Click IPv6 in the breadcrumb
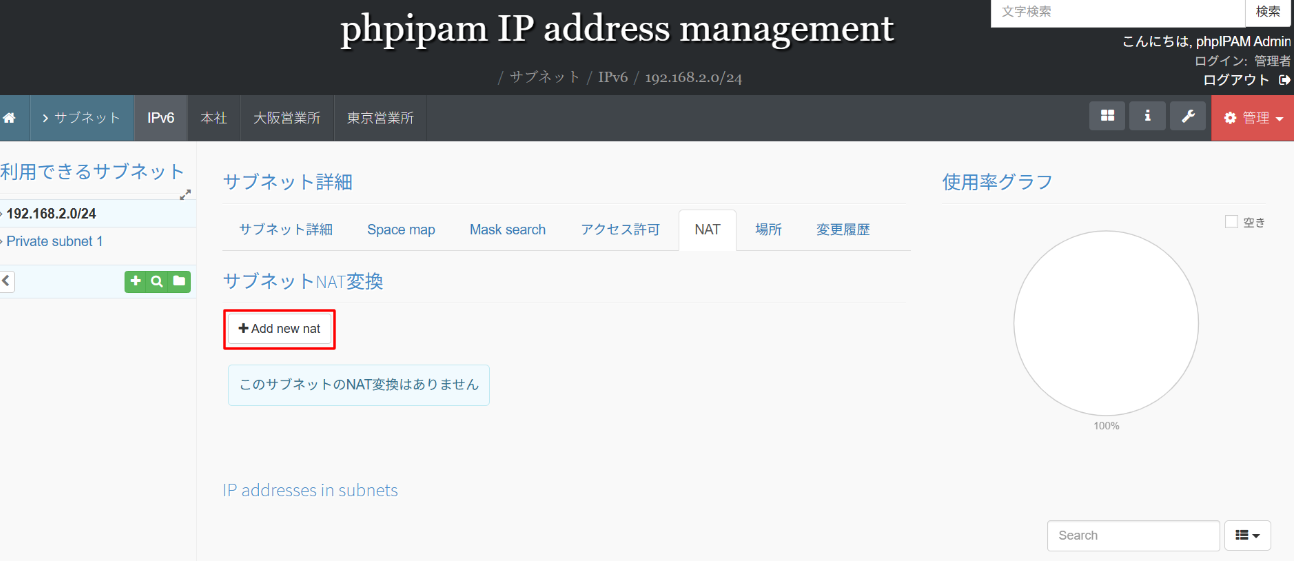This screenshot has width=1294, height=562. [x=613, y=77]
